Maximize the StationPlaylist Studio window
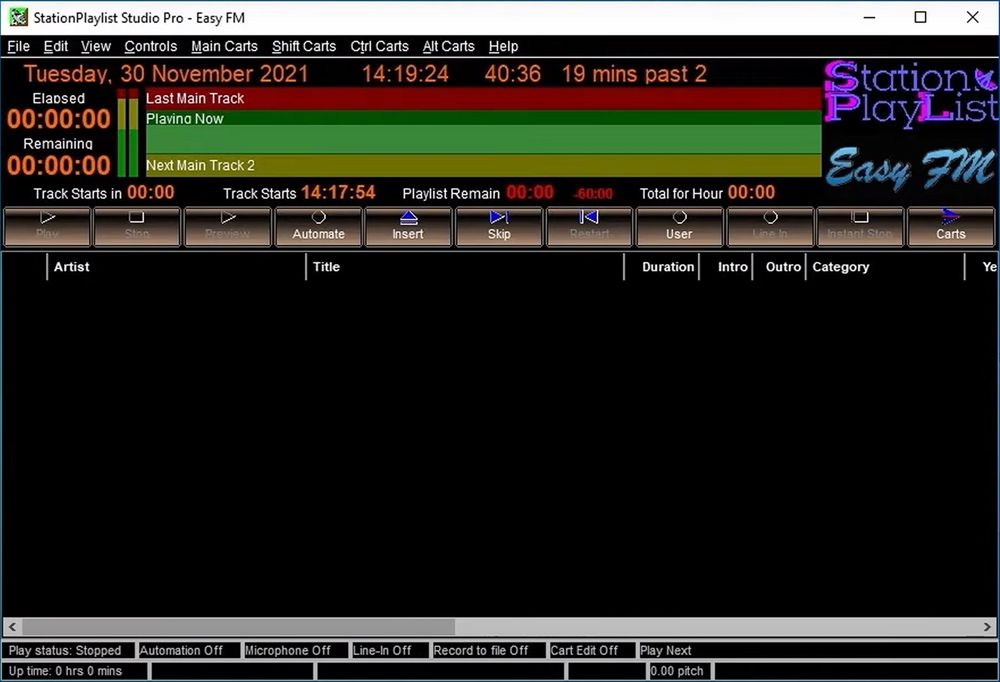Image resolution: width=1000 pixels, height=682 pixels. [920, 17]
